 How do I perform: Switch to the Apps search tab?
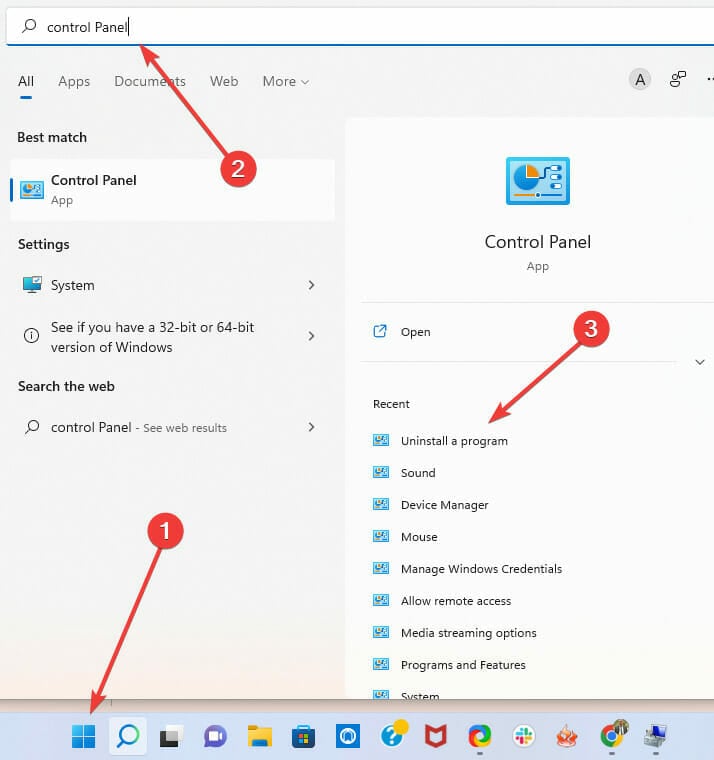coord(74,81)
